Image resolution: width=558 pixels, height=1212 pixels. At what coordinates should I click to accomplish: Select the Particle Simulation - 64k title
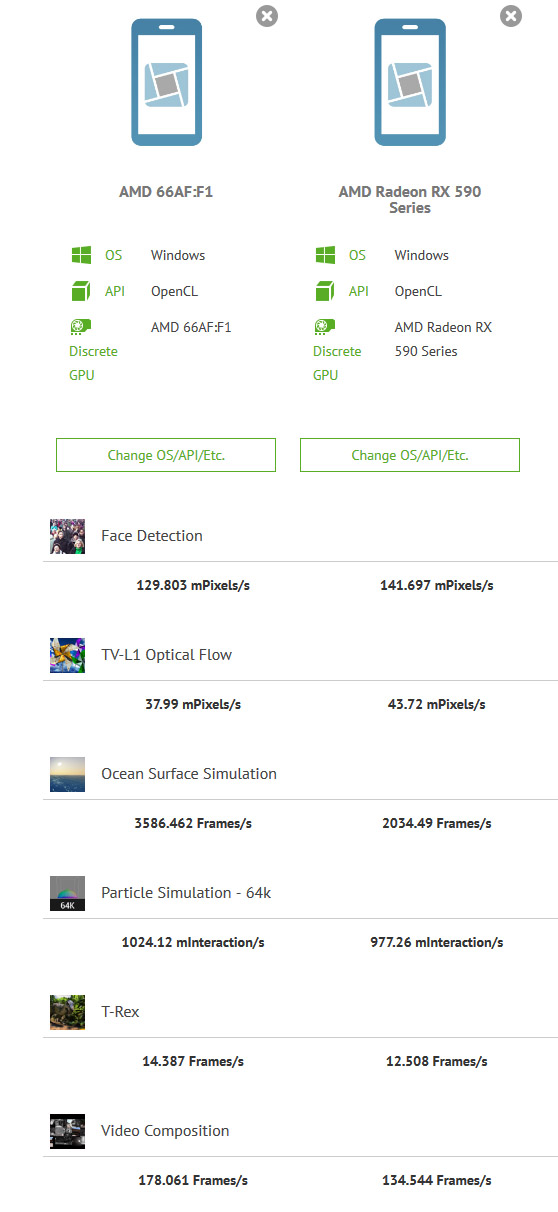coord(186,893)
